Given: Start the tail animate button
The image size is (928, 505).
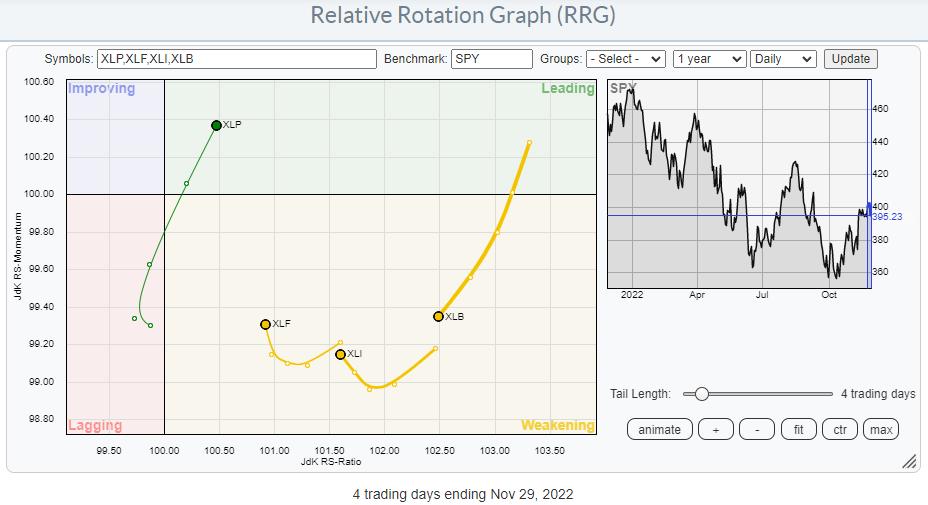Looking at the screenshot, I should point(659,430).
